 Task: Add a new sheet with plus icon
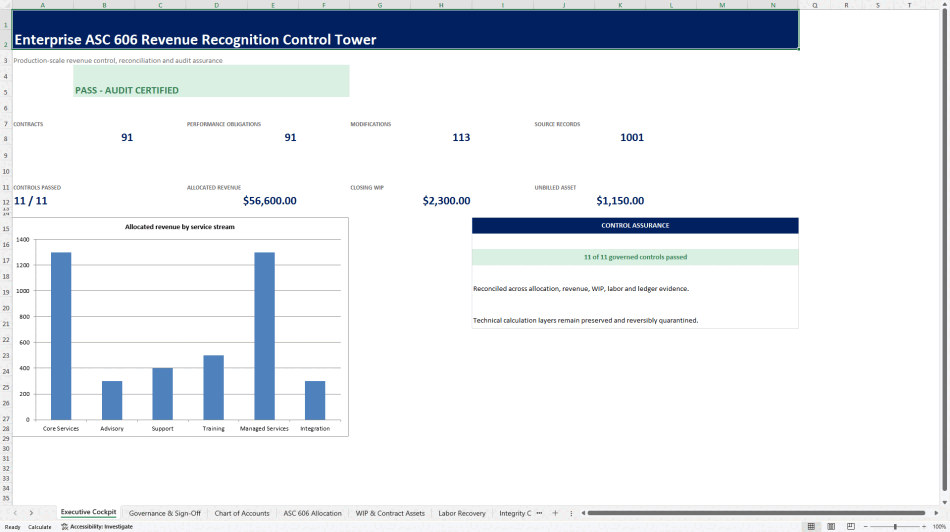pyautogui.click(x=555, y=513)
